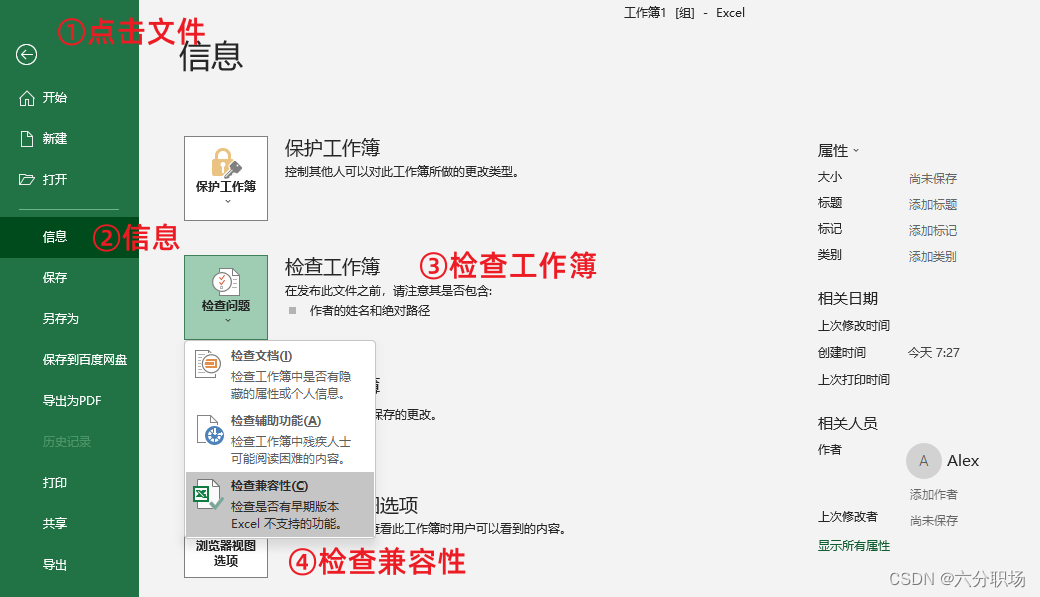Viewport: 1040px width, 597px height.
Task: Click the 检查问题 checklist icon
Action: pyautogui.click(x=226, y=282)
